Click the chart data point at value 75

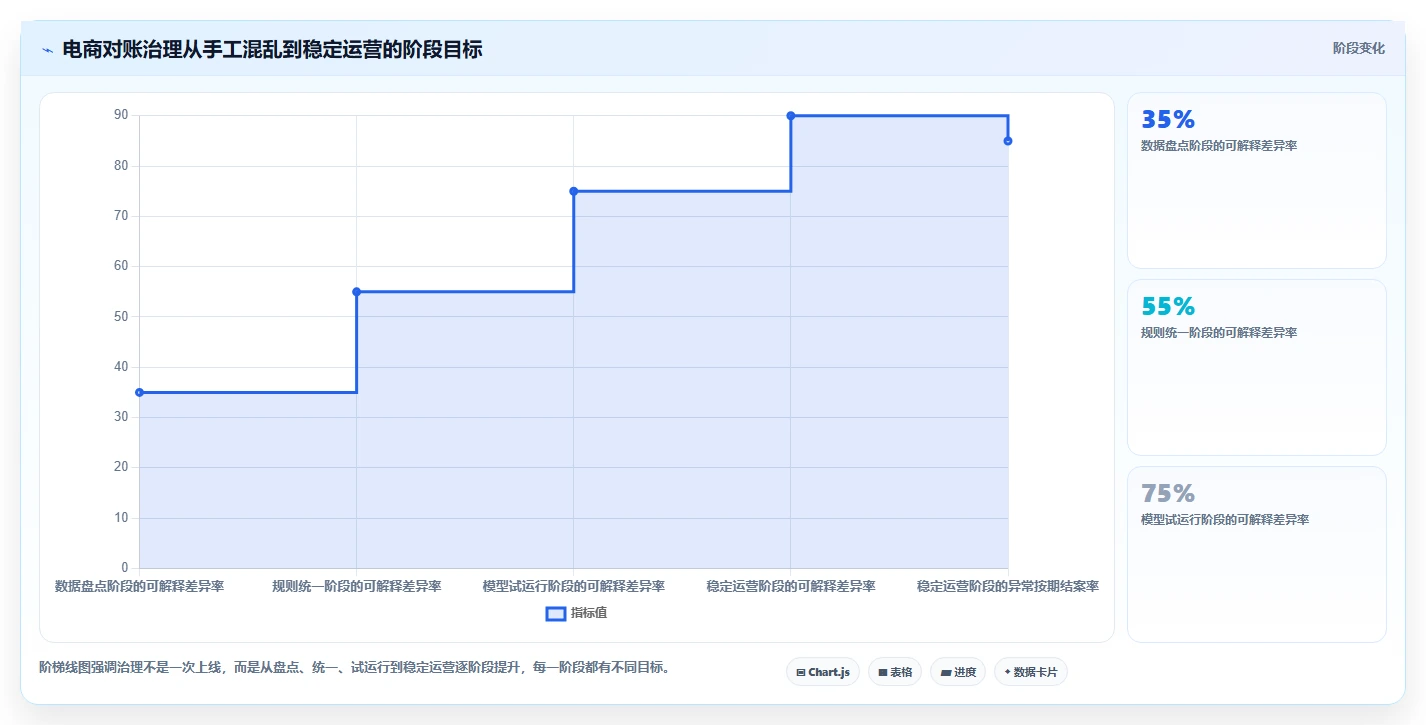[x=574, y=191]
